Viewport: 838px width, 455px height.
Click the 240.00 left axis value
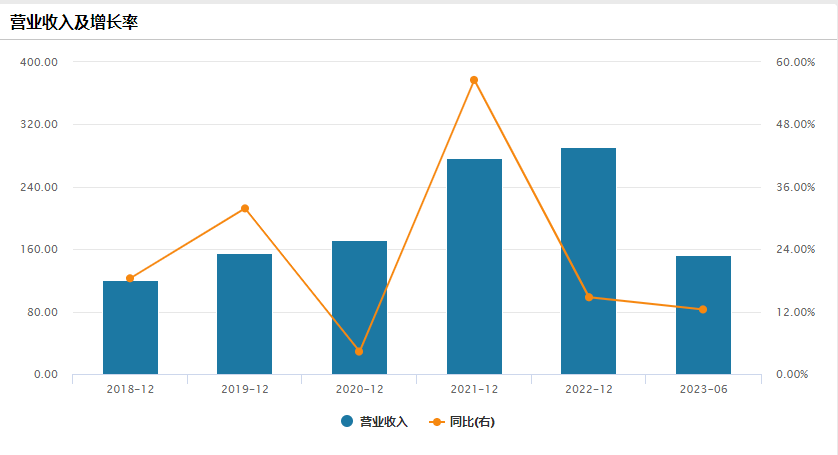pyautogui.click(x=39, y=187)
